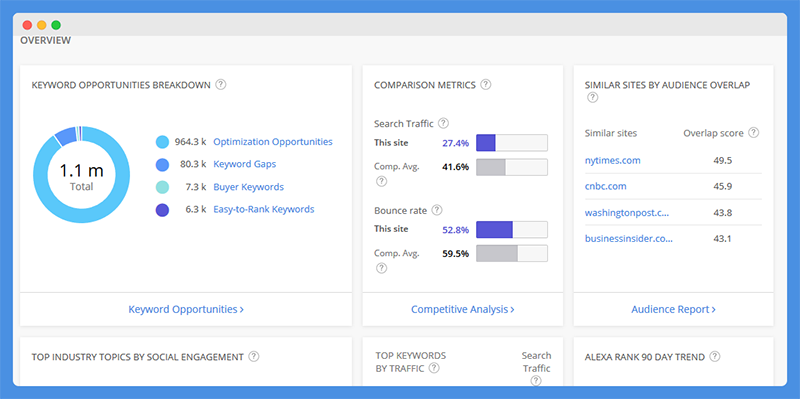Click the Optimization Opportunities light blue swatch
This screenshot has height=399, width=800.
(x=162, y=142)
